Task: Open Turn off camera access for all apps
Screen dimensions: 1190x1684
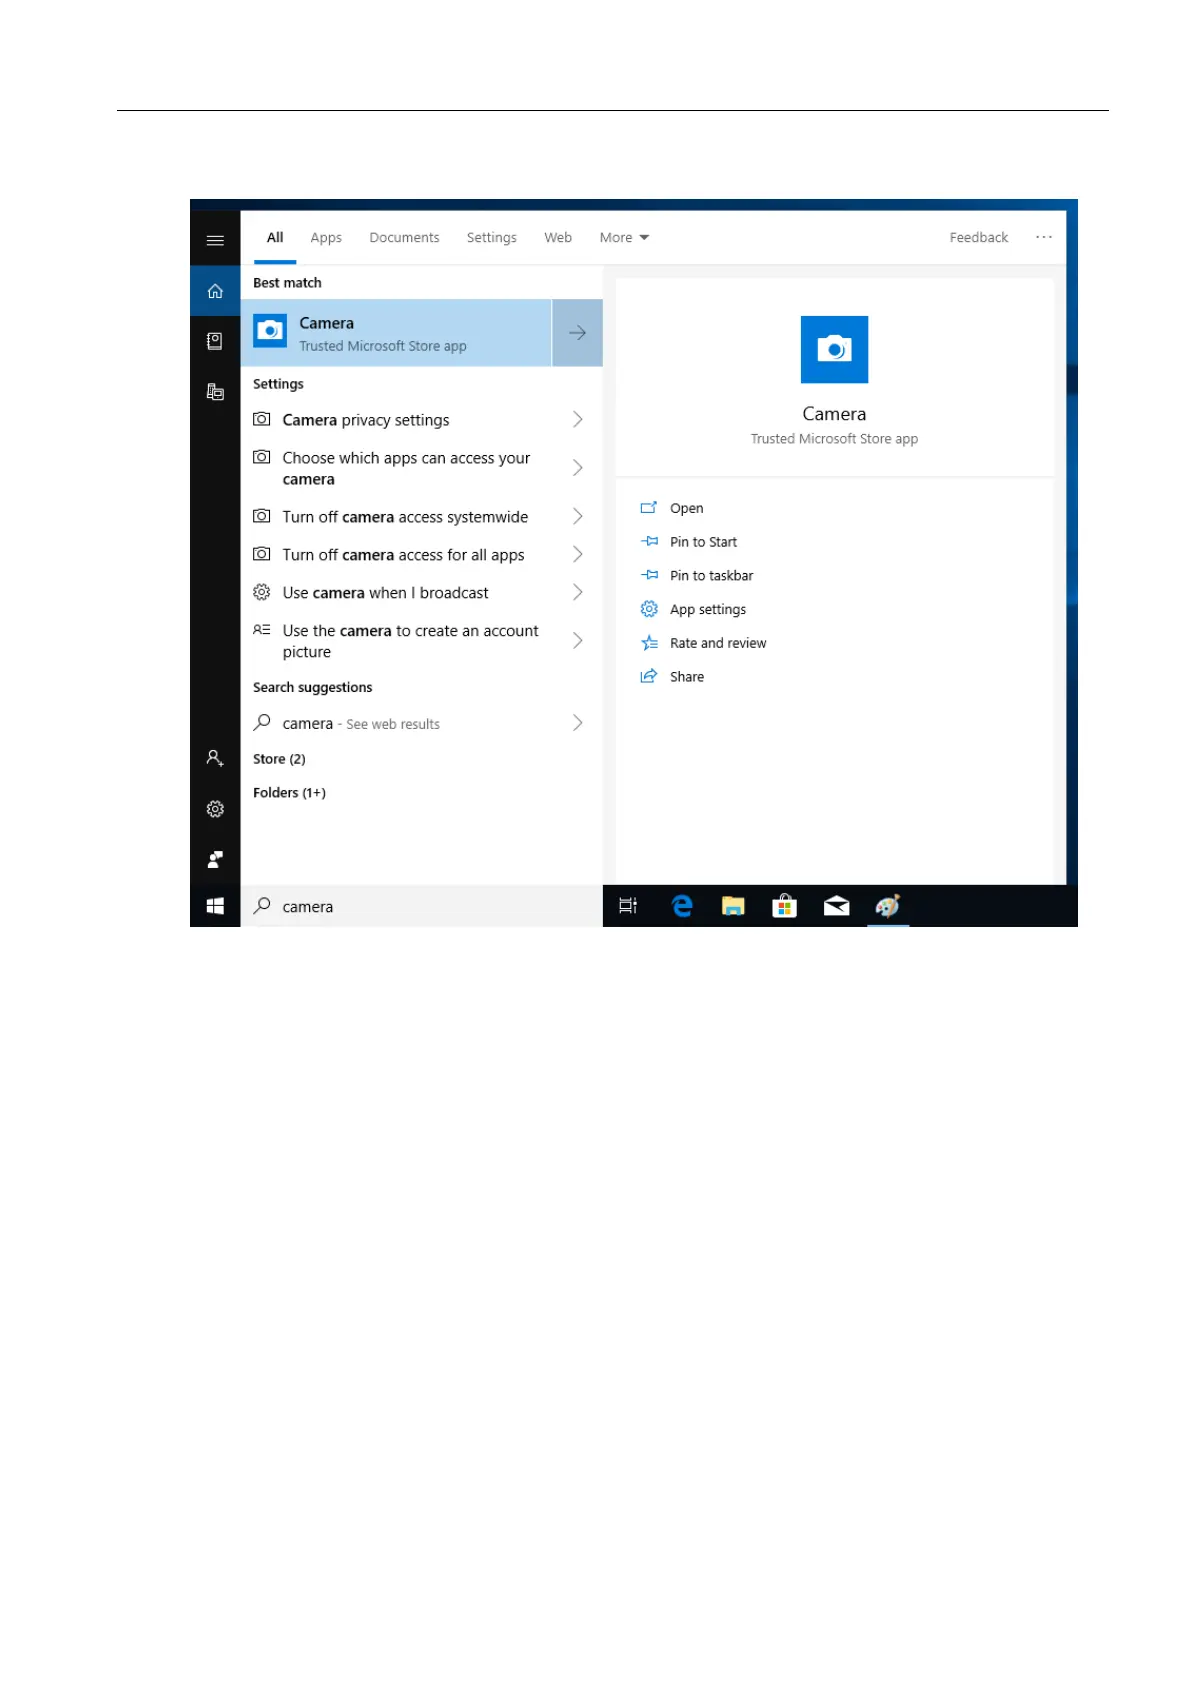Action: pos(422,555)
